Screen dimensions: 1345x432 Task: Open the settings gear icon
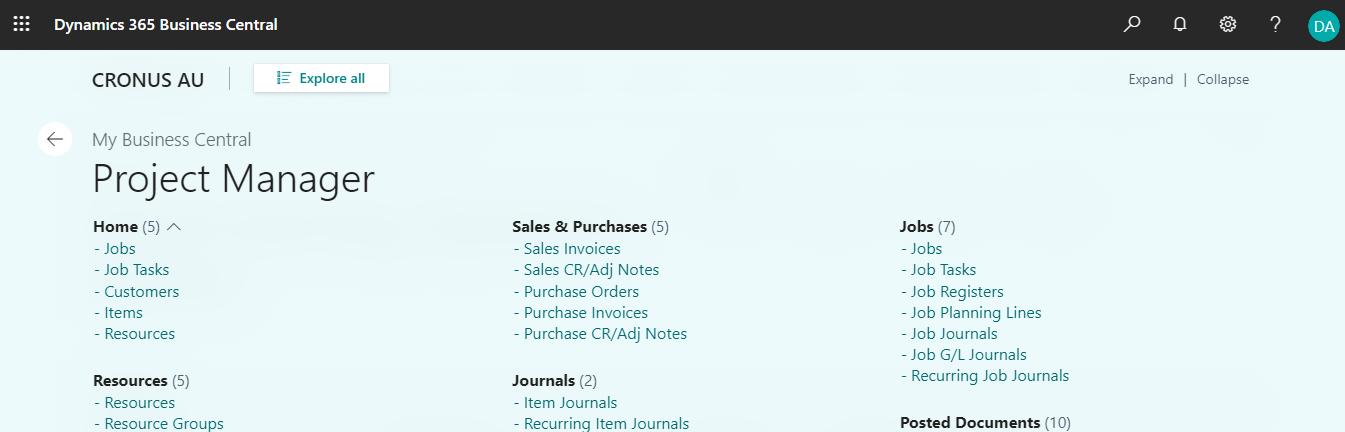coord(1228,25)
